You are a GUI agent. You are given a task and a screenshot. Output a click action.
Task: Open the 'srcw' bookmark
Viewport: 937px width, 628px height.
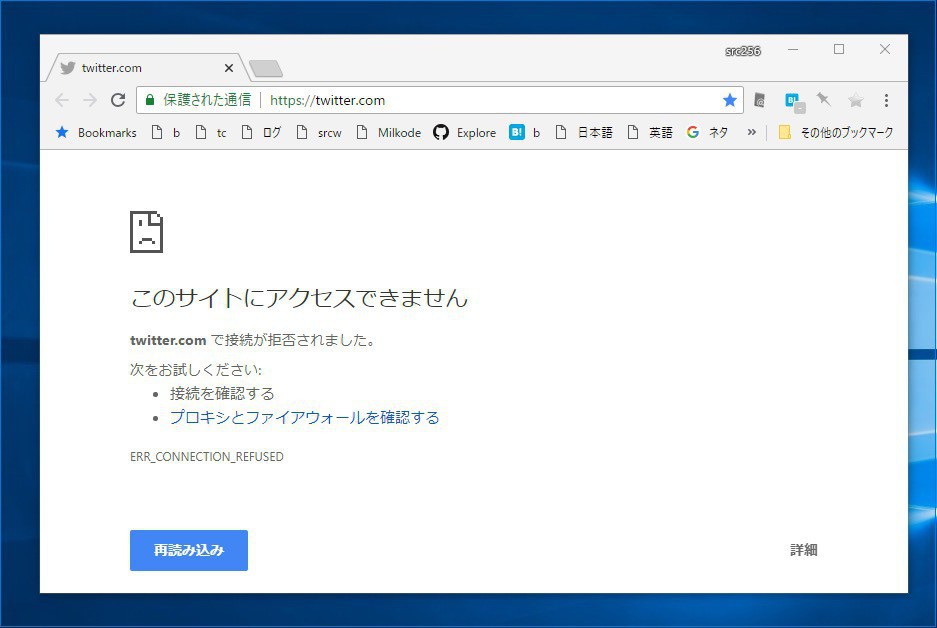tap(319, 132)
